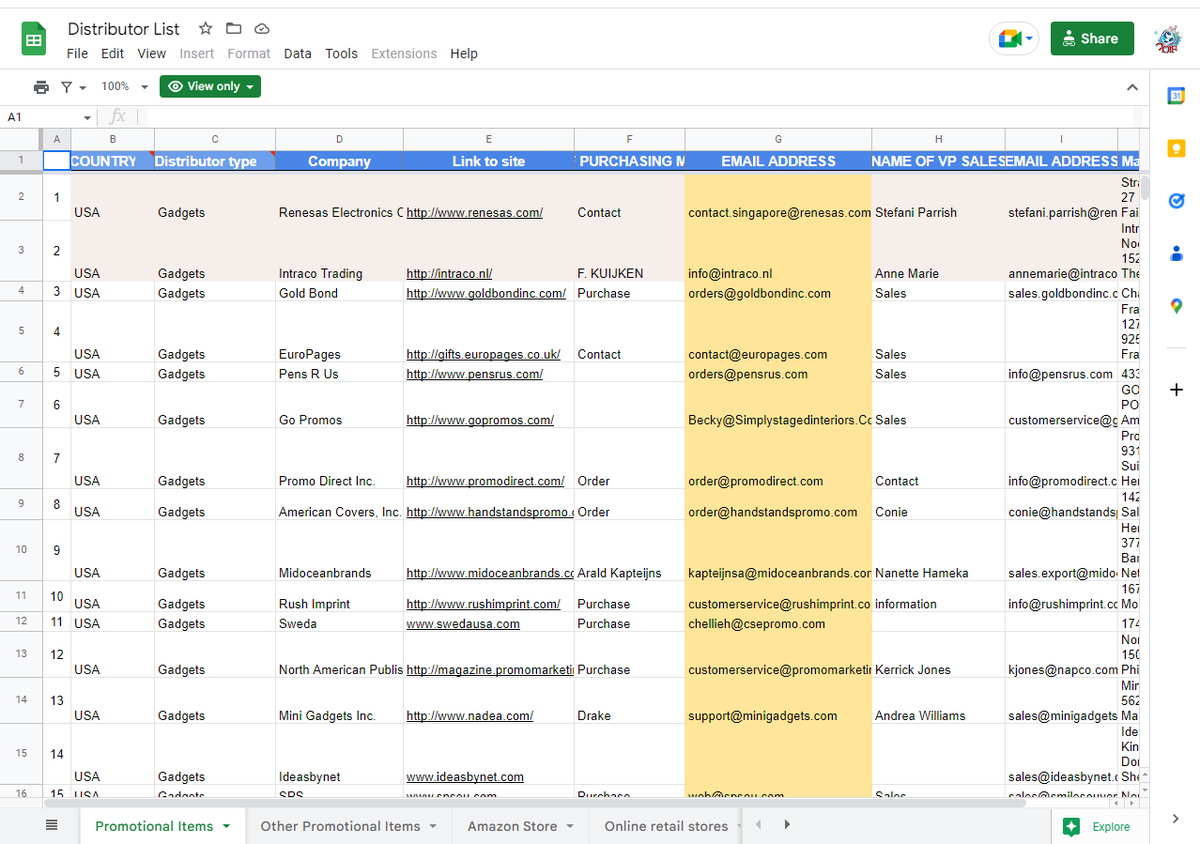Click the Explore button
The width and height of the screenshot is (1200, 844).
click(1097, 827)
